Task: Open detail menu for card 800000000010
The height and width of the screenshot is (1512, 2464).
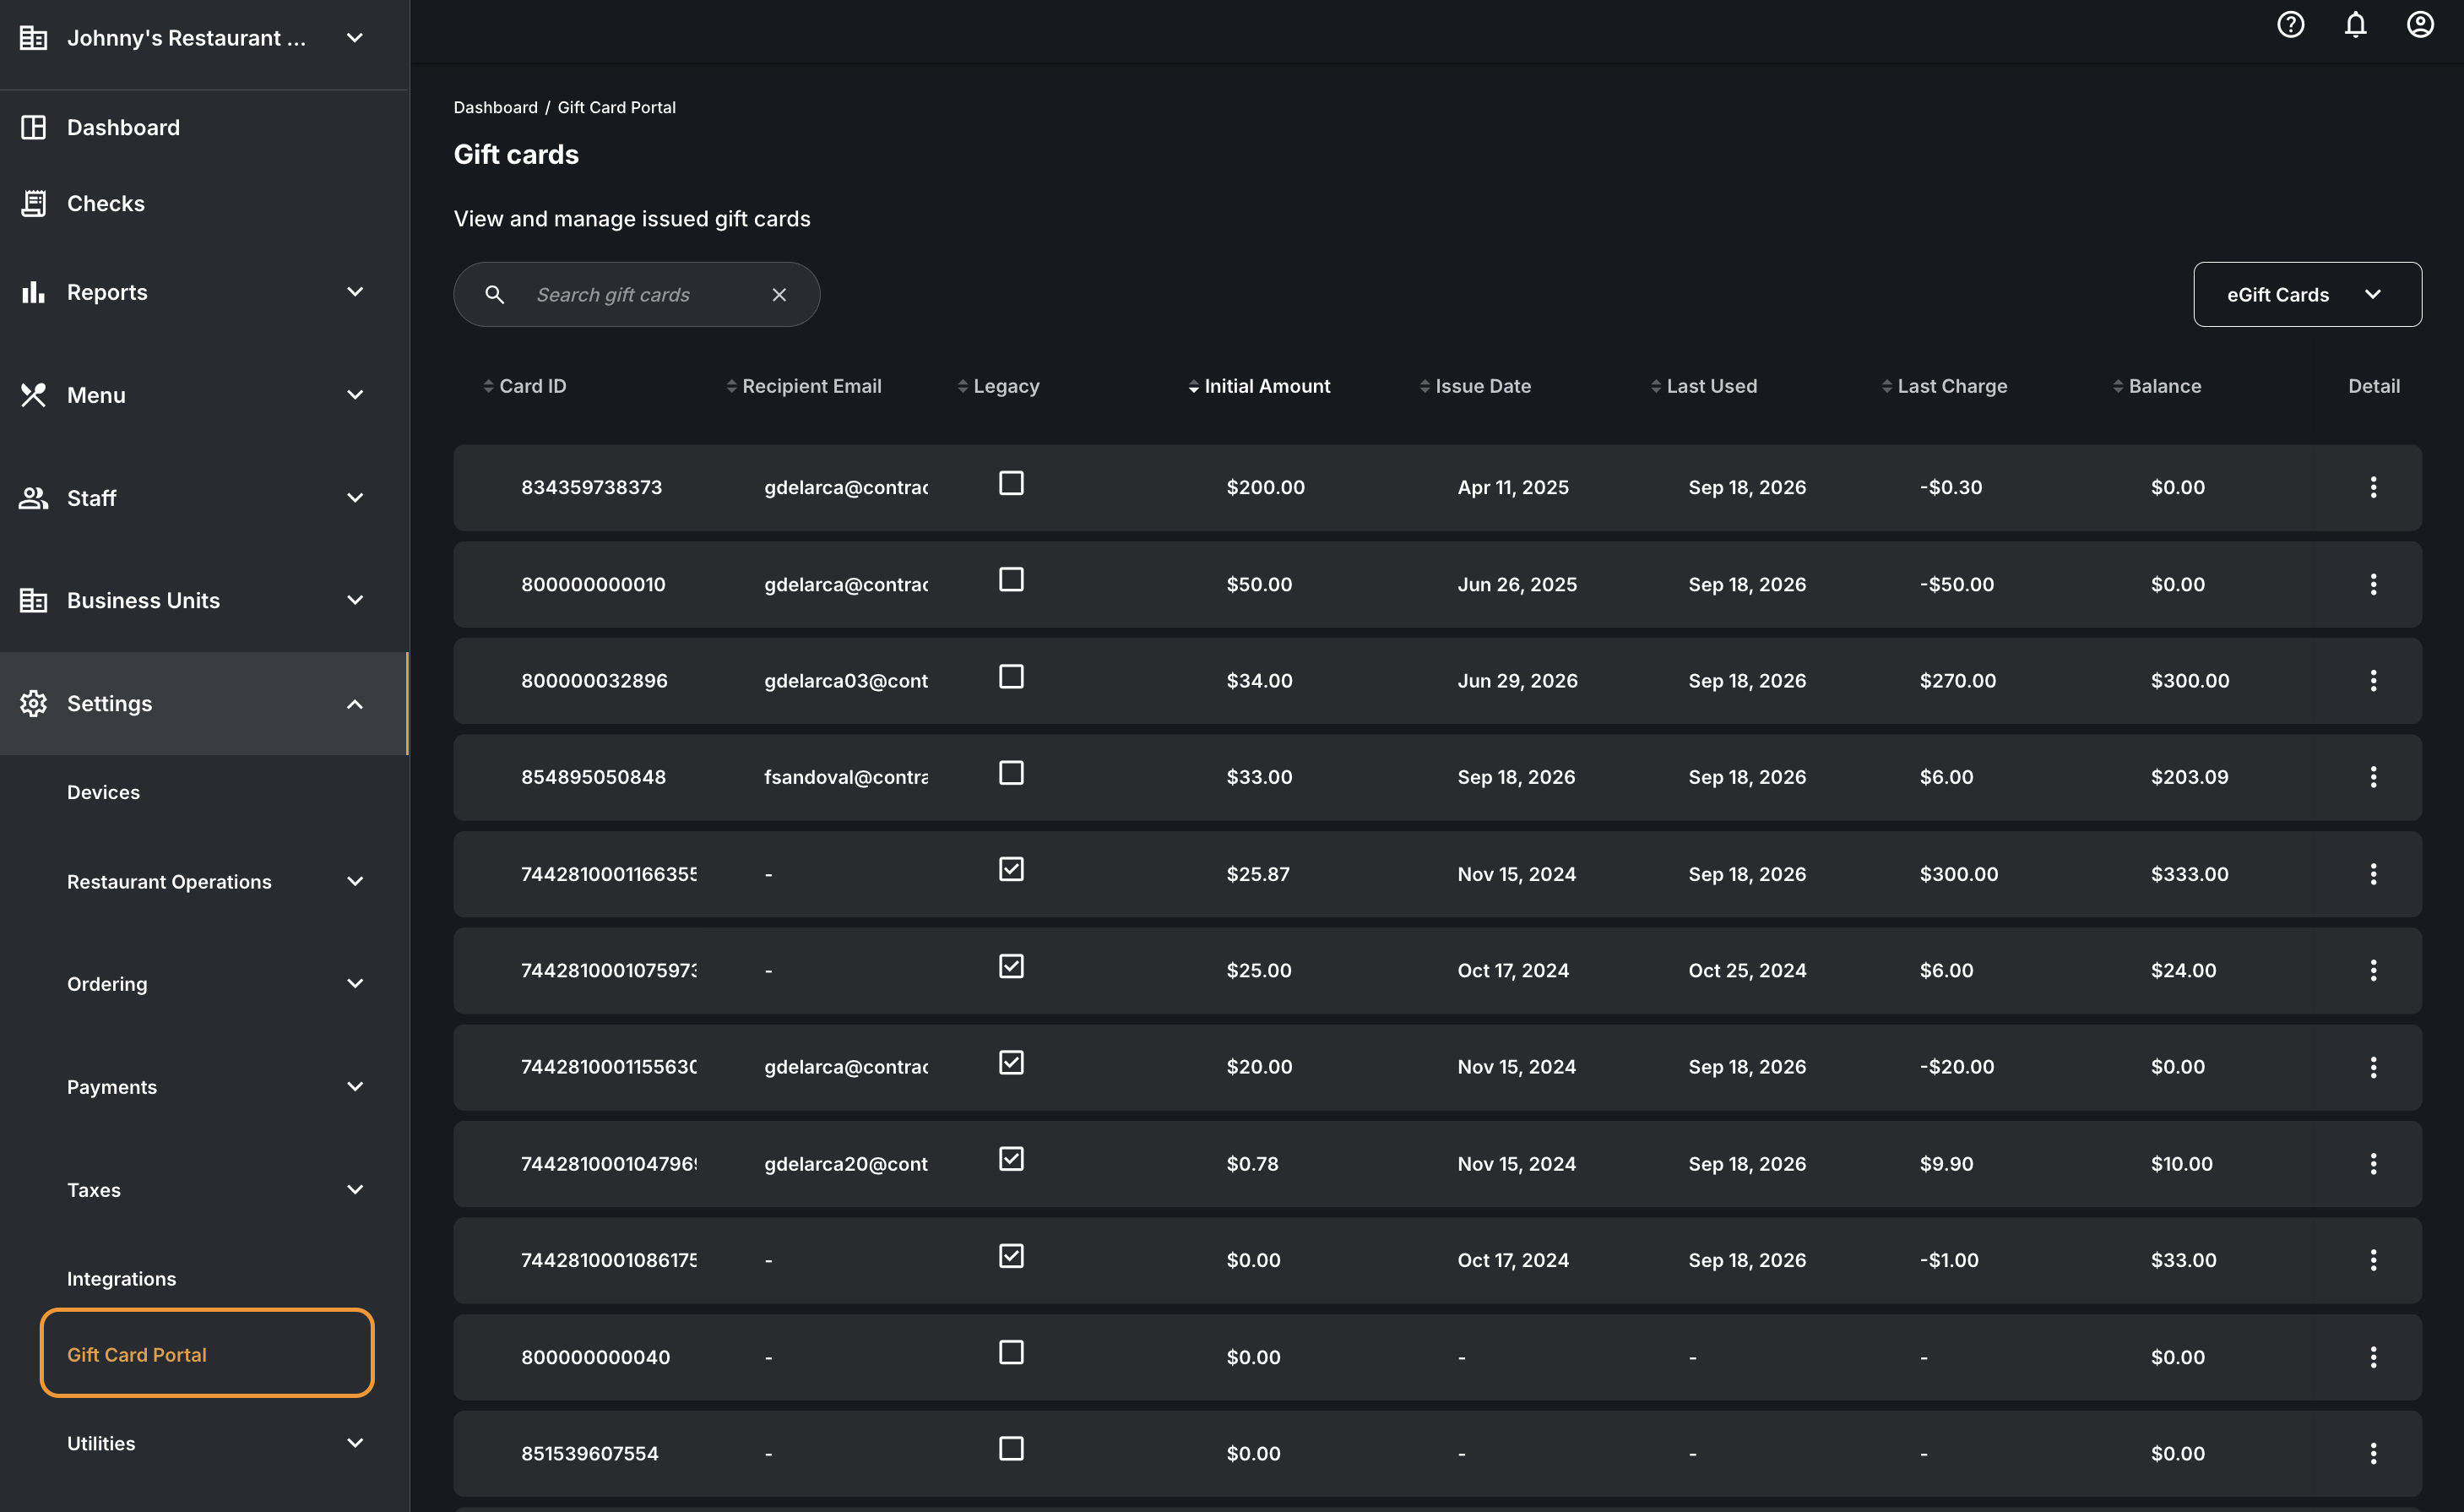Action: coord(2373,584)
